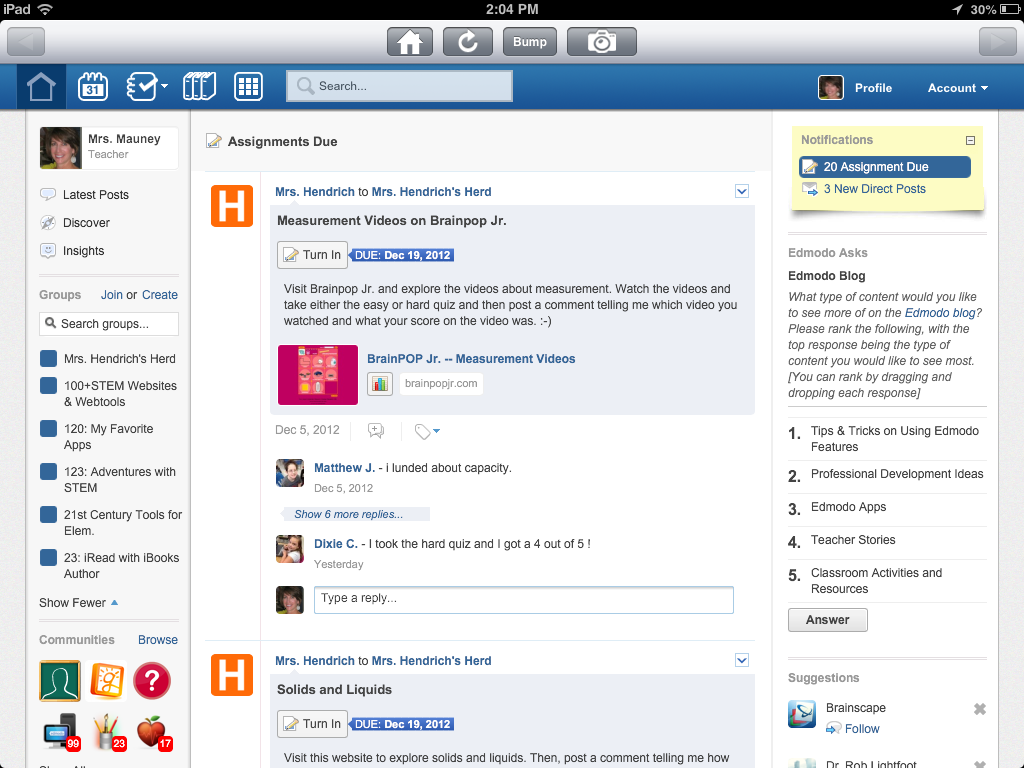
Task: Click the reply icon under Measurement post
Action: point(376,431)
